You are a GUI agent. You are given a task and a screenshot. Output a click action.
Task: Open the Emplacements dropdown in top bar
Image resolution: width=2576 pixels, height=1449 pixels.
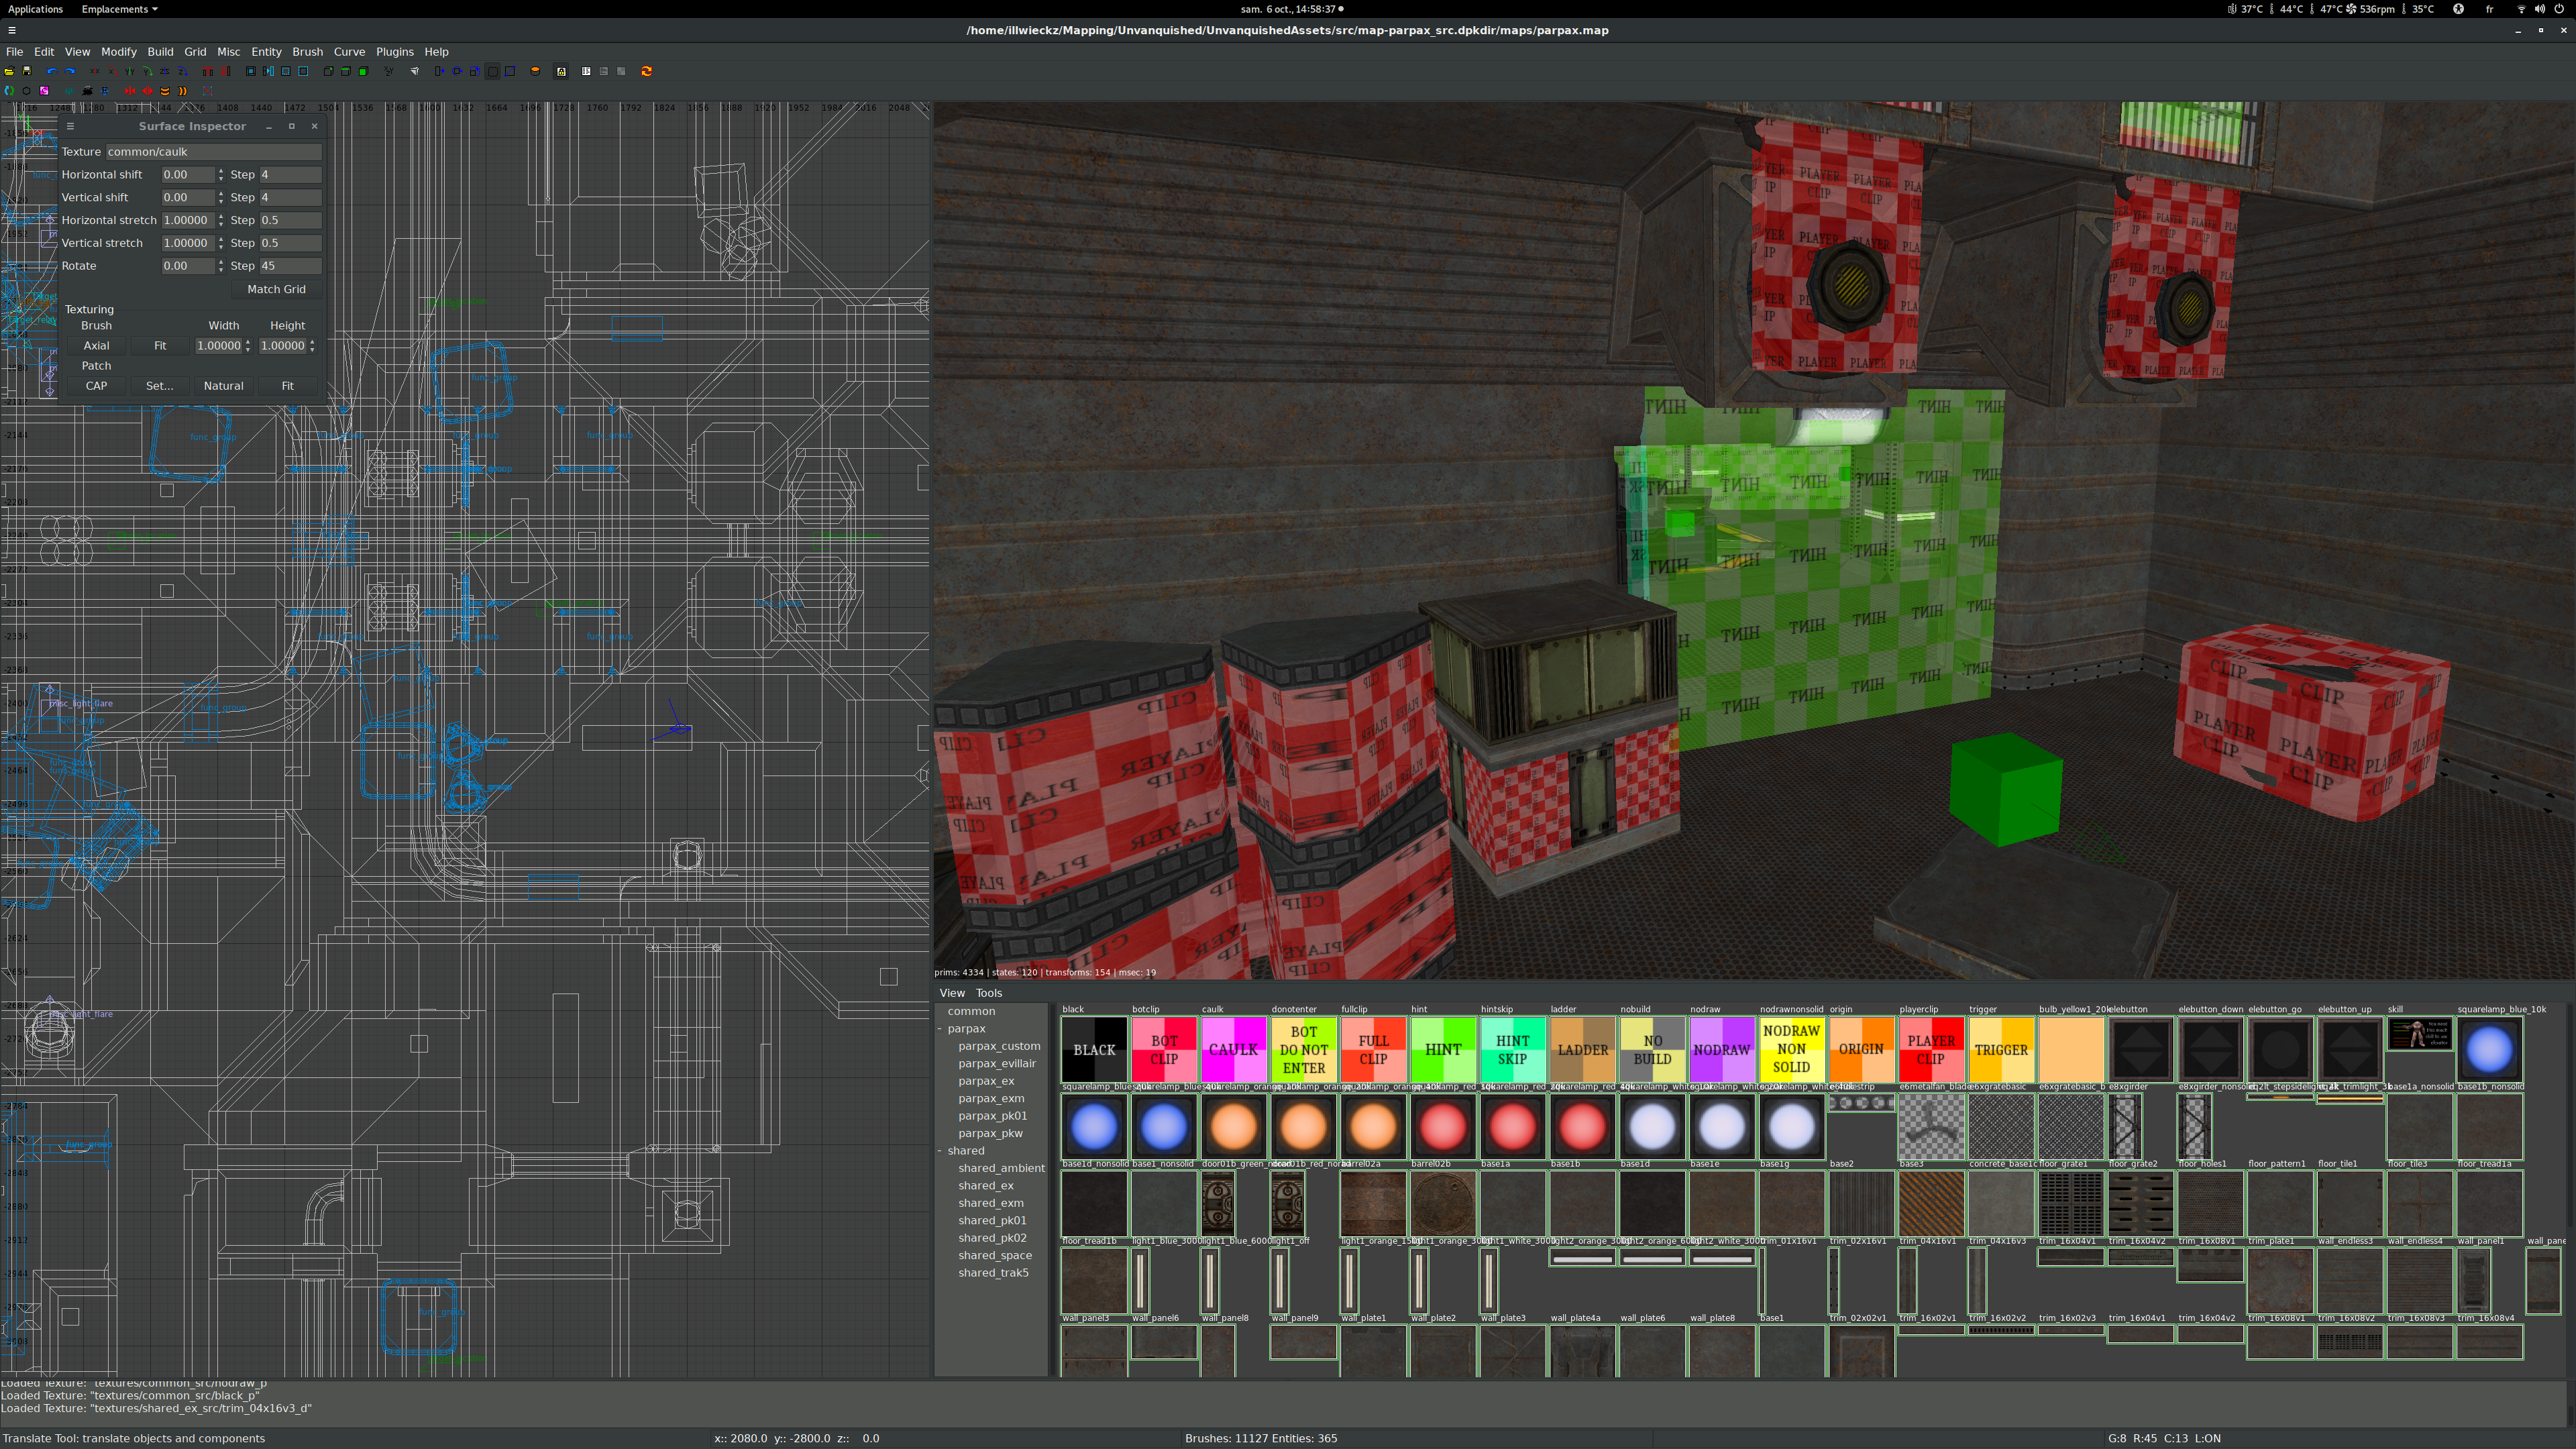(119, 9)
